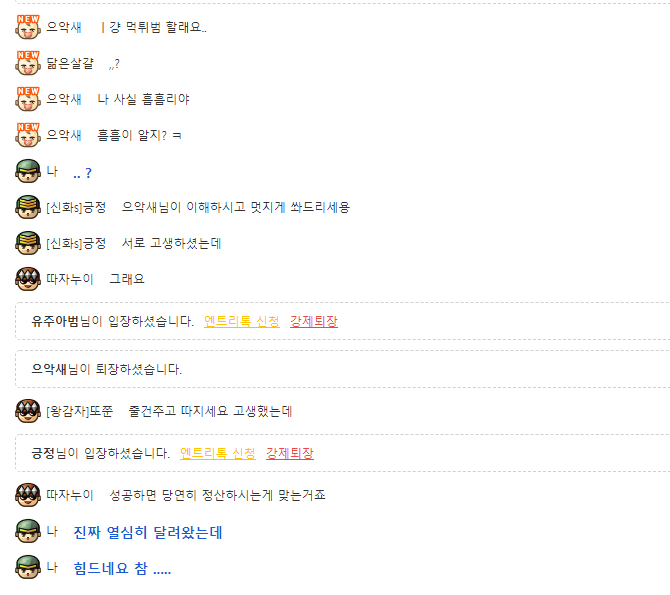
Task: Click my soldier avatar beside '.. ?' message
Action: point(28,171)
